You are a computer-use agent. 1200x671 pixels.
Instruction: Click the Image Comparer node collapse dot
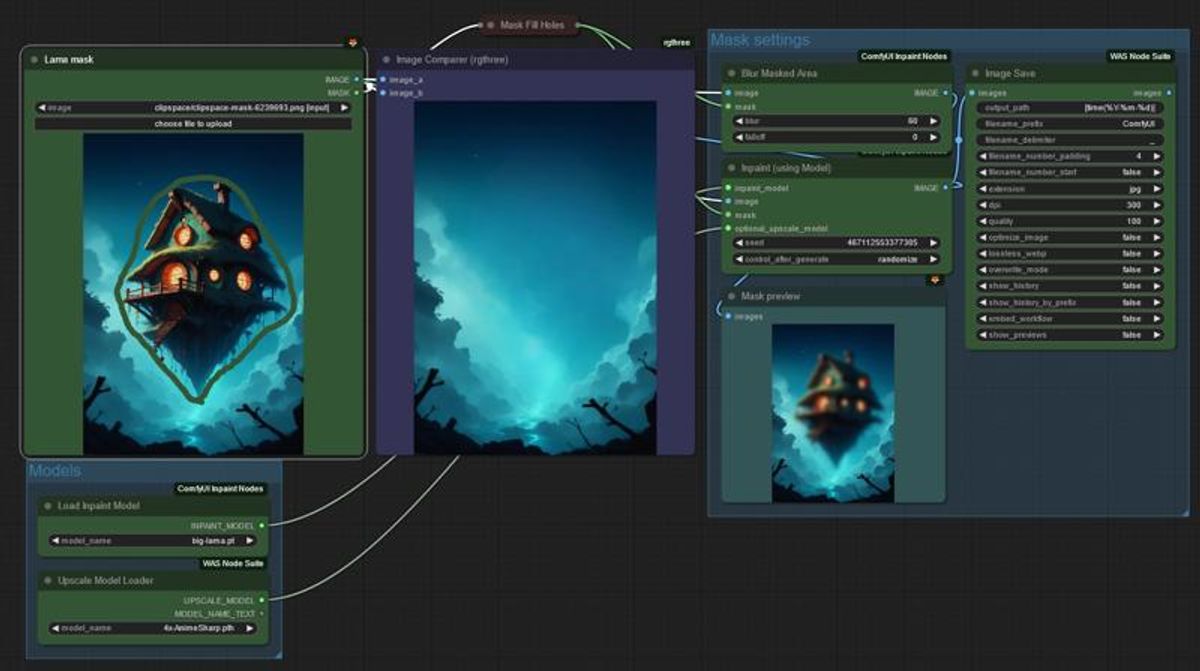click(386, 60)
